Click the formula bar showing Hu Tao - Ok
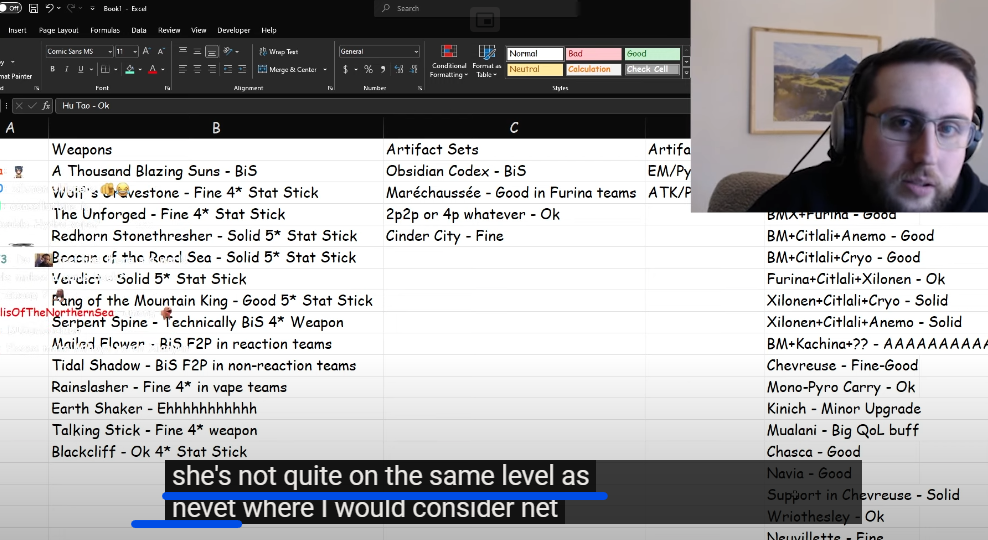This screenshot has width=988, height=540. [372, 106]
